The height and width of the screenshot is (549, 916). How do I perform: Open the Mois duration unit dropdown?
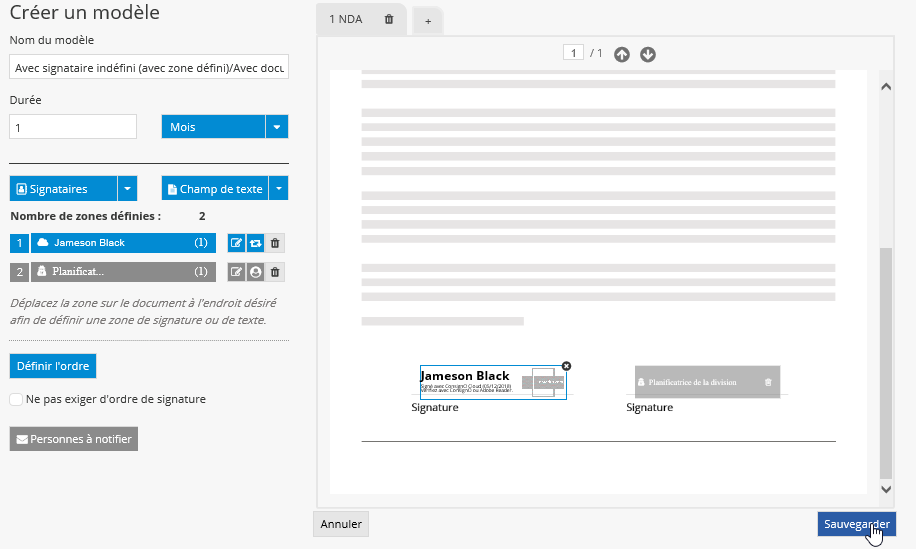277,127
